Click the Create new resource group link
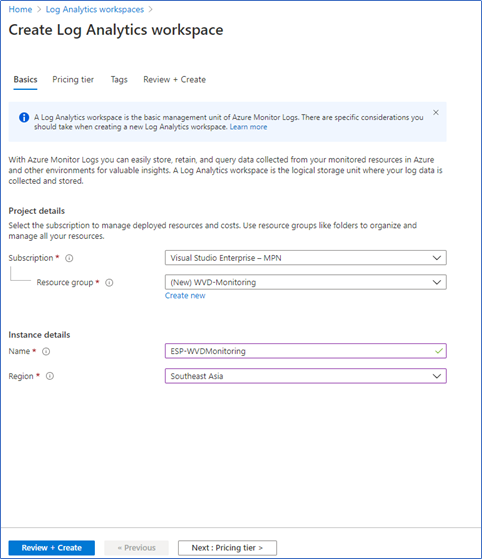Screen dimensions: 482x559 click(185, 296)
